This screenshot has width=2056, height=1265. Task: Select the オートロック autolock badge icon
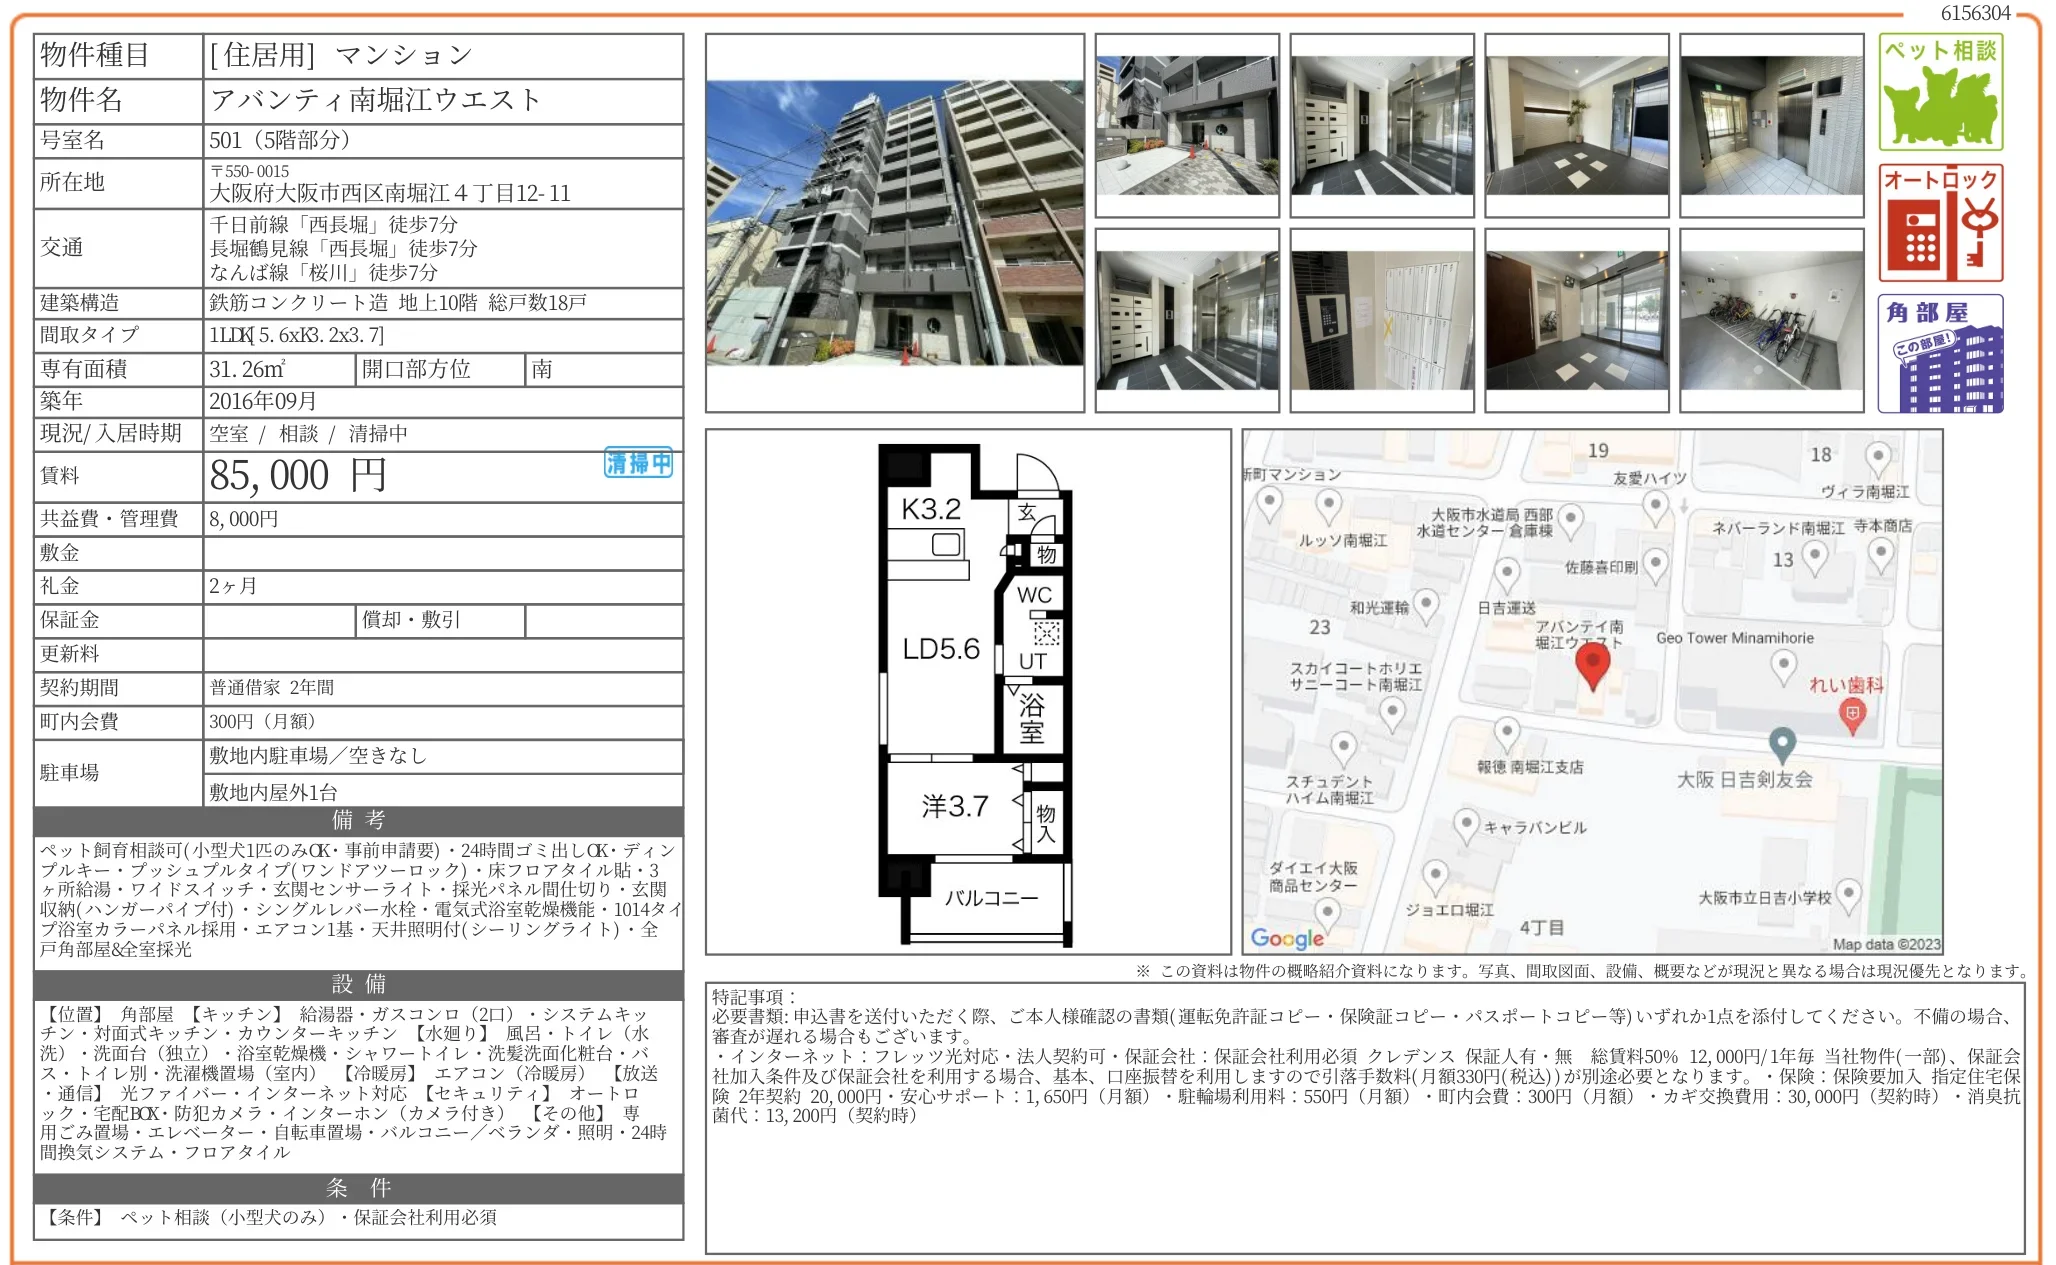tap(1941, 222)
